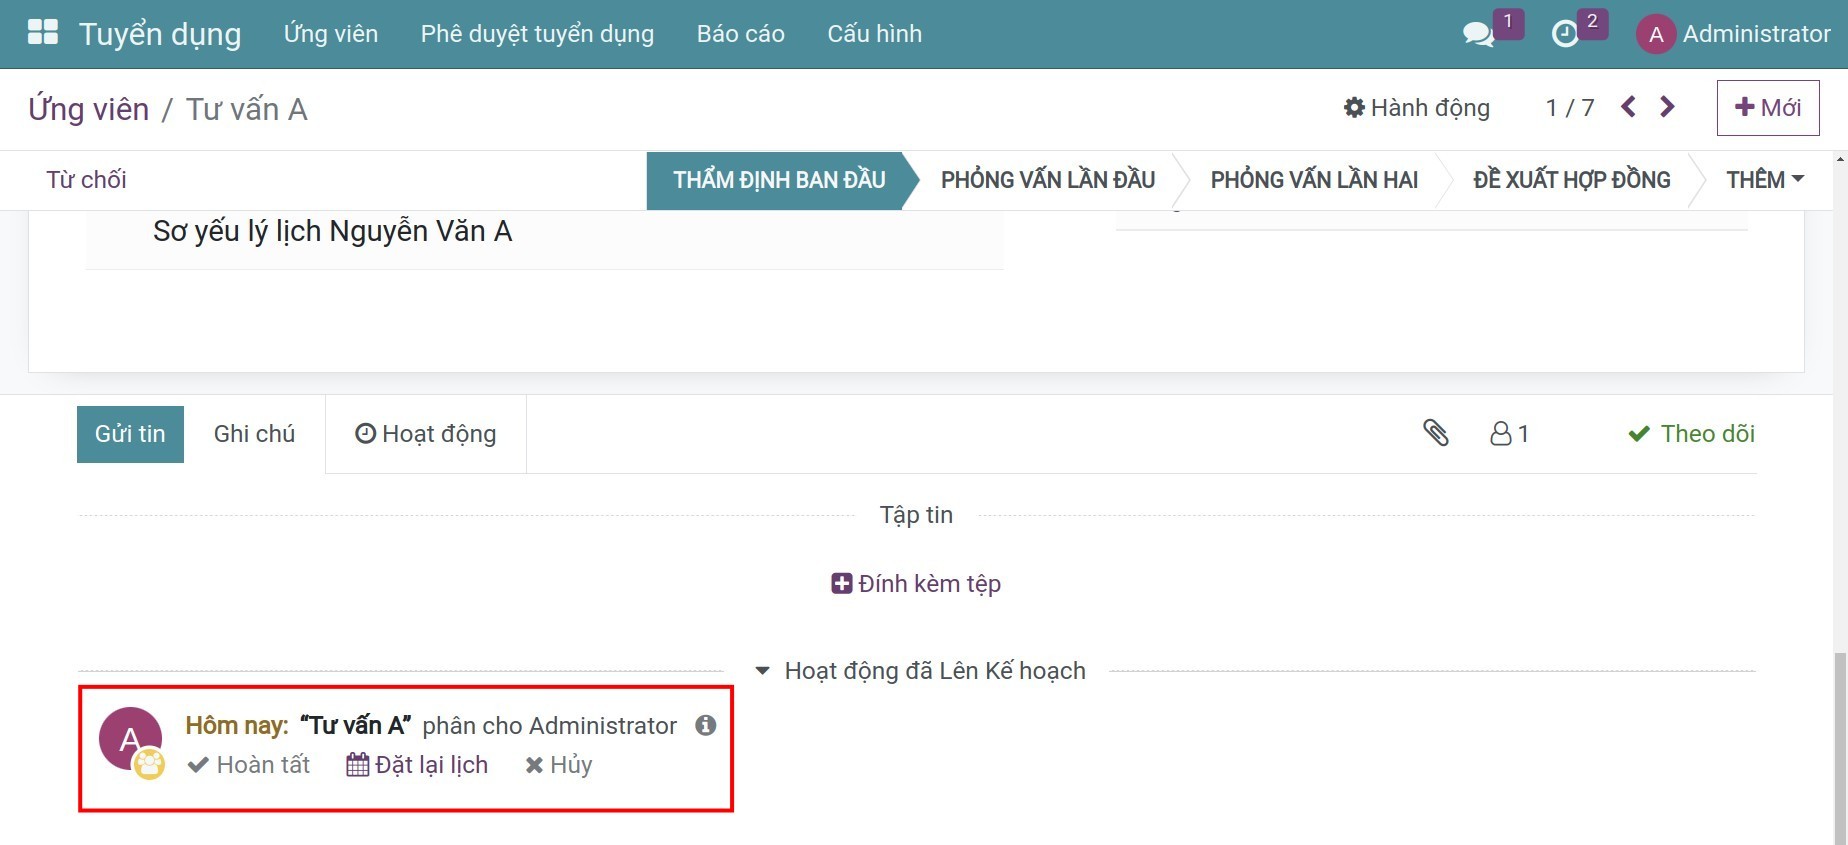Click Administrator avatar in planned activity

click(130, 739)
